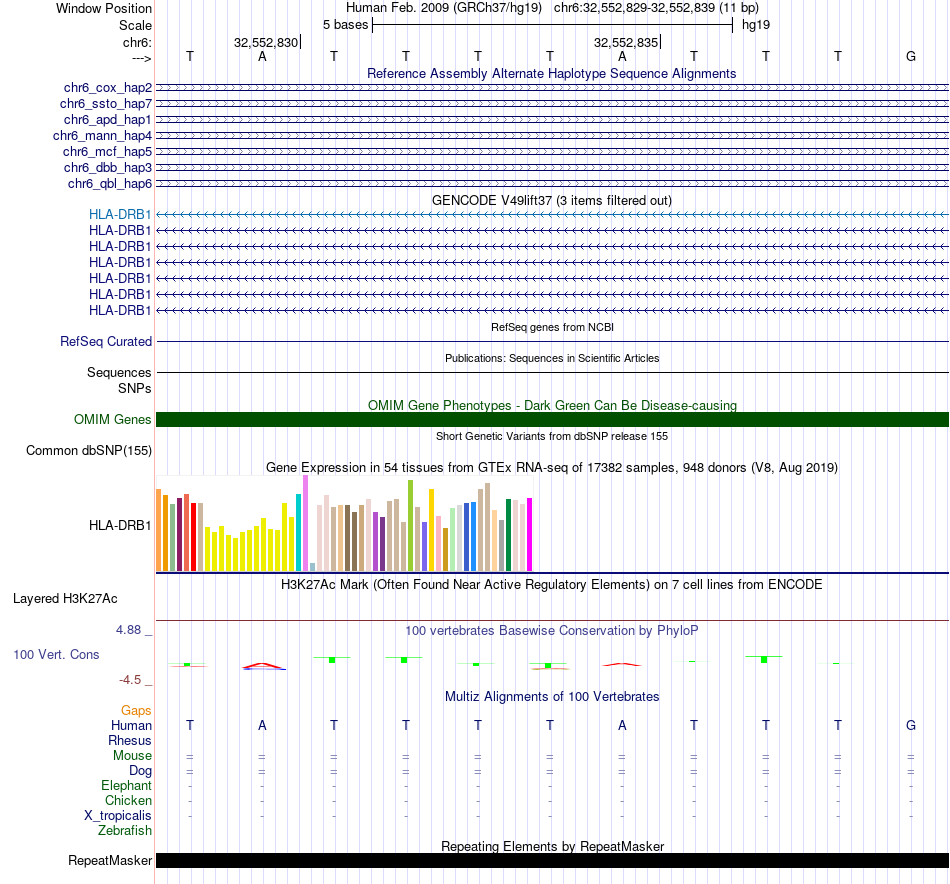Click the Window Position label
Image resolution: width=950 pixels, height=884 pixels.
click(104, 8)
